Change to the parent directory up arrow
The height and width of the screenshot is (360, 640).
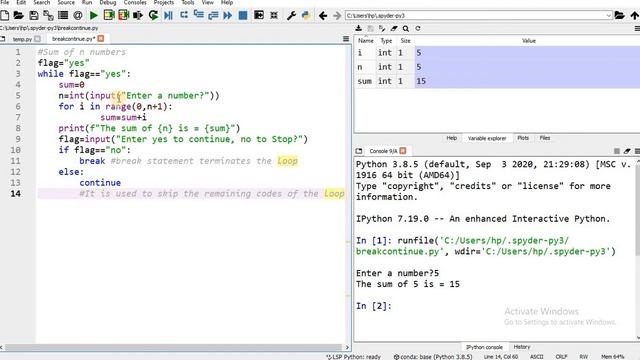(x=635, y=16)
